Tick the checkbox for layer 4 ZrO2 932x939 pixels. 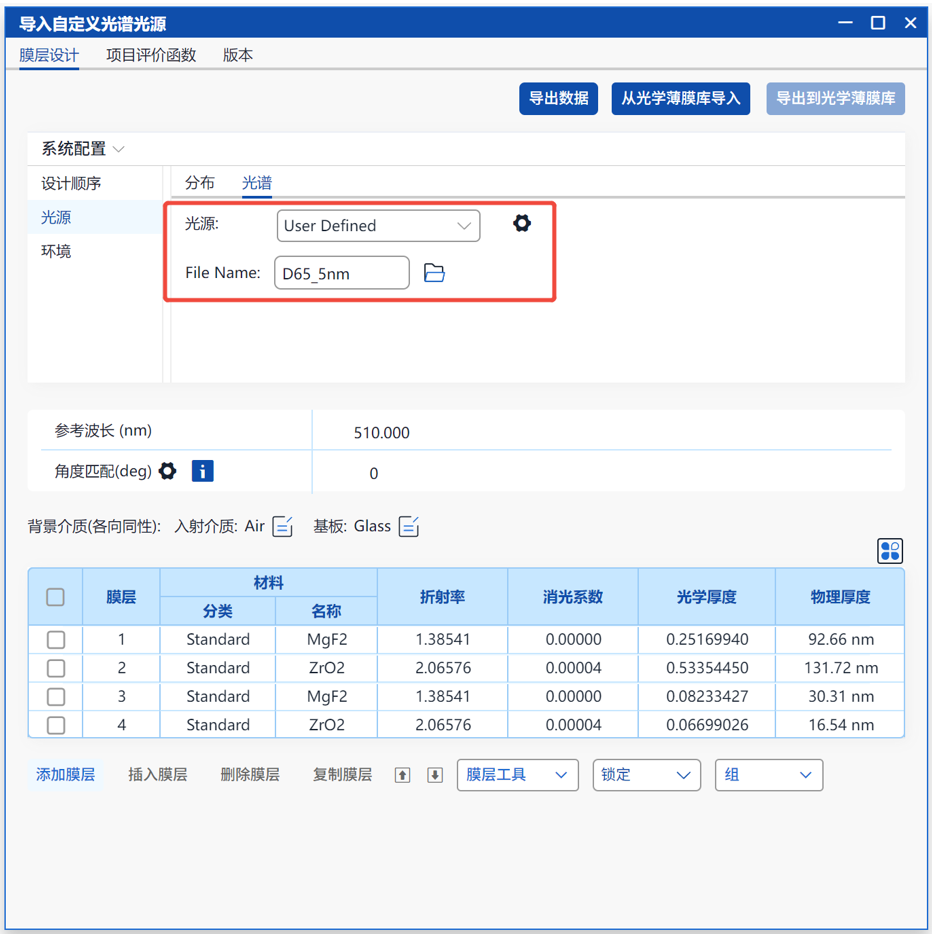coord(56,725)
